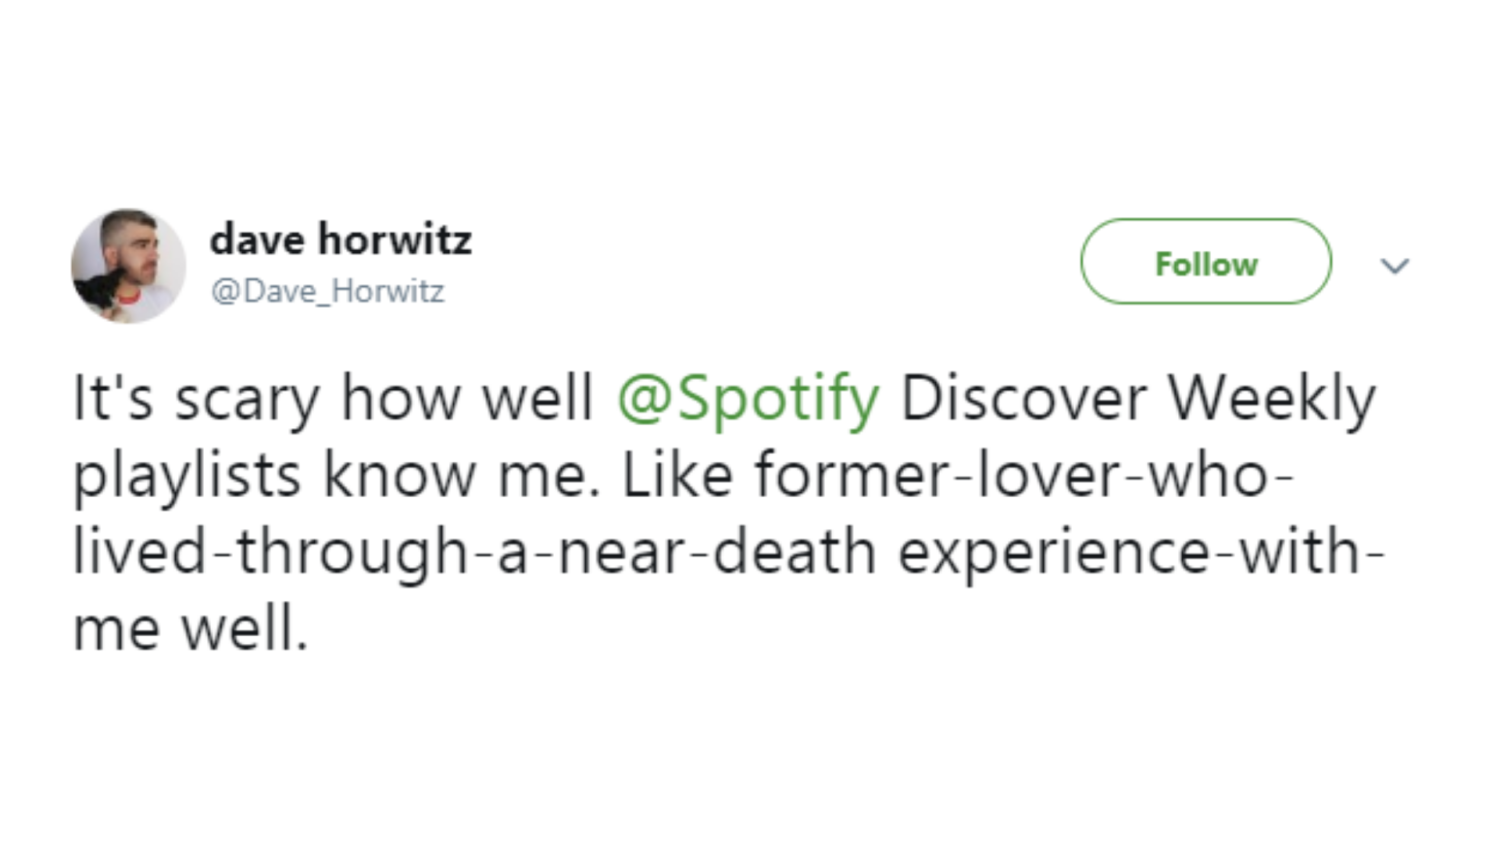Image resolution: width=1500 pixels, height=844 pixels.
Task: Click the dave horwitz display name
Action: [341, 240]
